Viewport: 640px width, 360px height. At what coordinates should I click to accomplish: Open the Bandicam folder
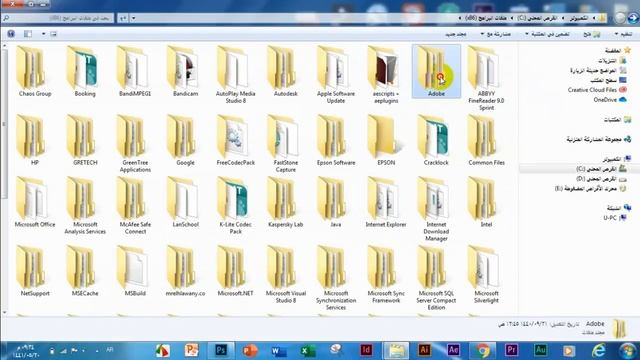tap(185, 71)
